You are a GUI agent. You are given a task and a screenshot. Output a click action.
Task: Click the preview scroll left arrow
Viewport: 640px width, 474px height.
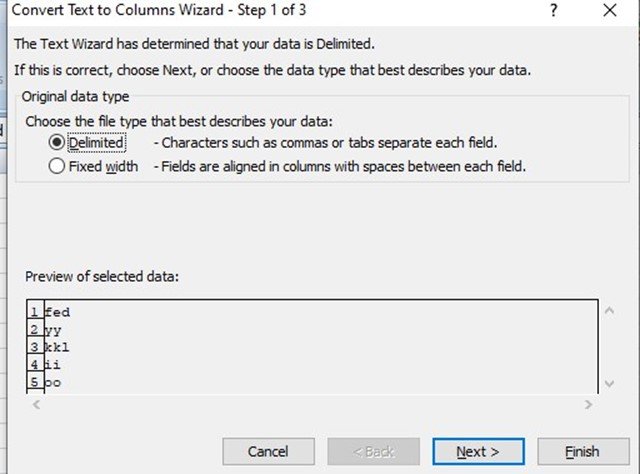click(x=36, y=405)
